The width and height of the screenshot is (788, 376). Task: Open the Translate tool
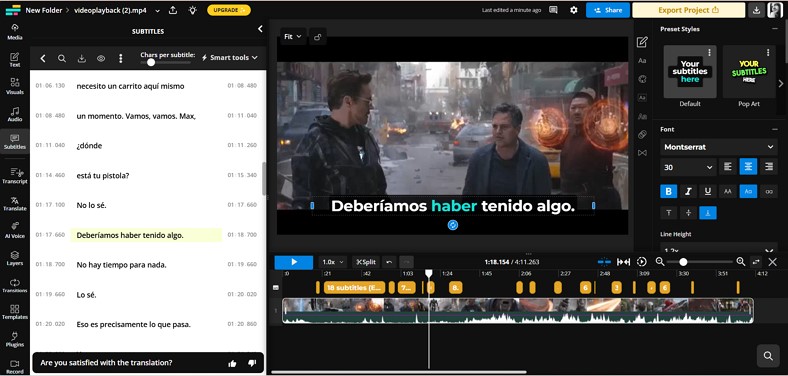(x=15, y=203)
